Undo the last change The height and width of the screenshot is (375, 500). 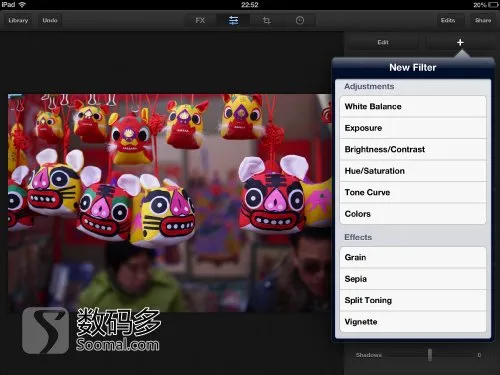coord(50,20)
